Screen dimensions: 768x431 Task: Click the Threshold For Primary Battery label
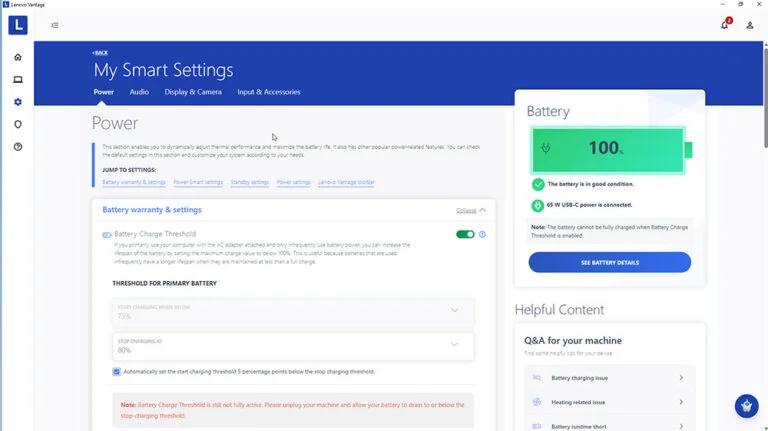(x=165, y=284)
